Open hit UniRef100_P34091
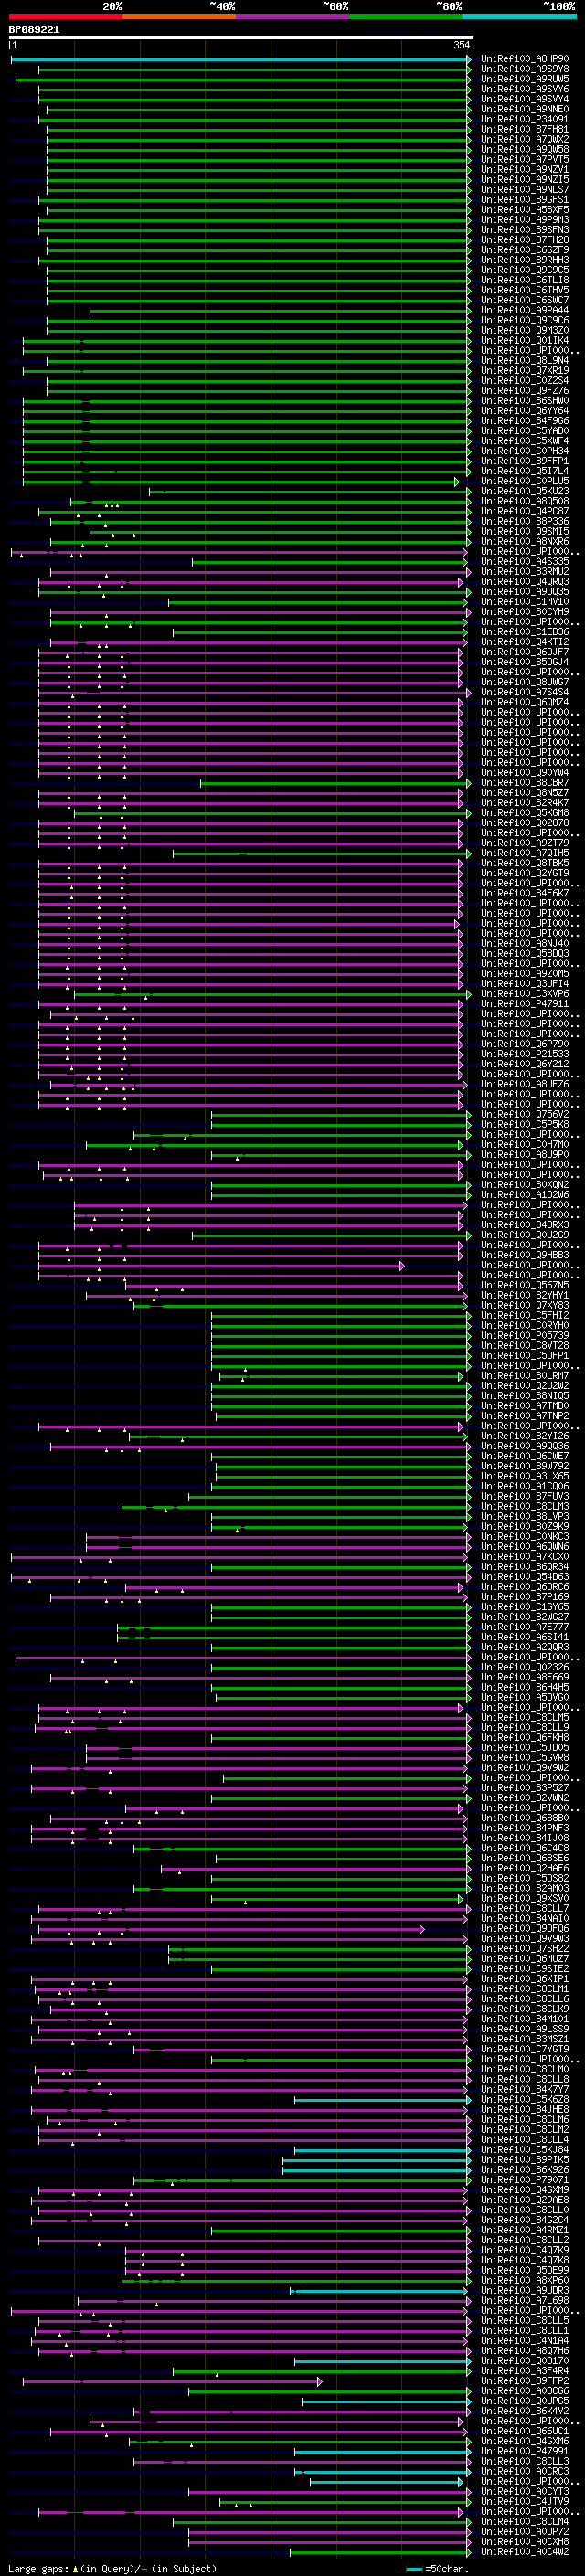The image size is (585, 2576). click(x=525, y=120)
